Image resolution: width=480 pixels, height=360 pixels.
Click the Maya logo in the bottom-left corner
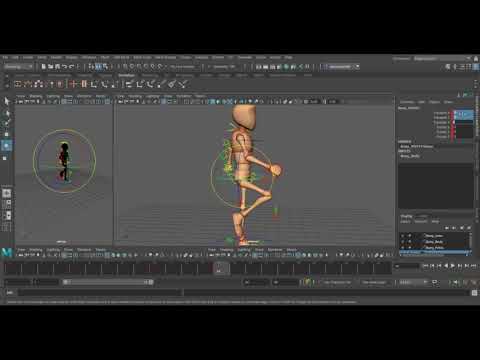tap(7, 252)
